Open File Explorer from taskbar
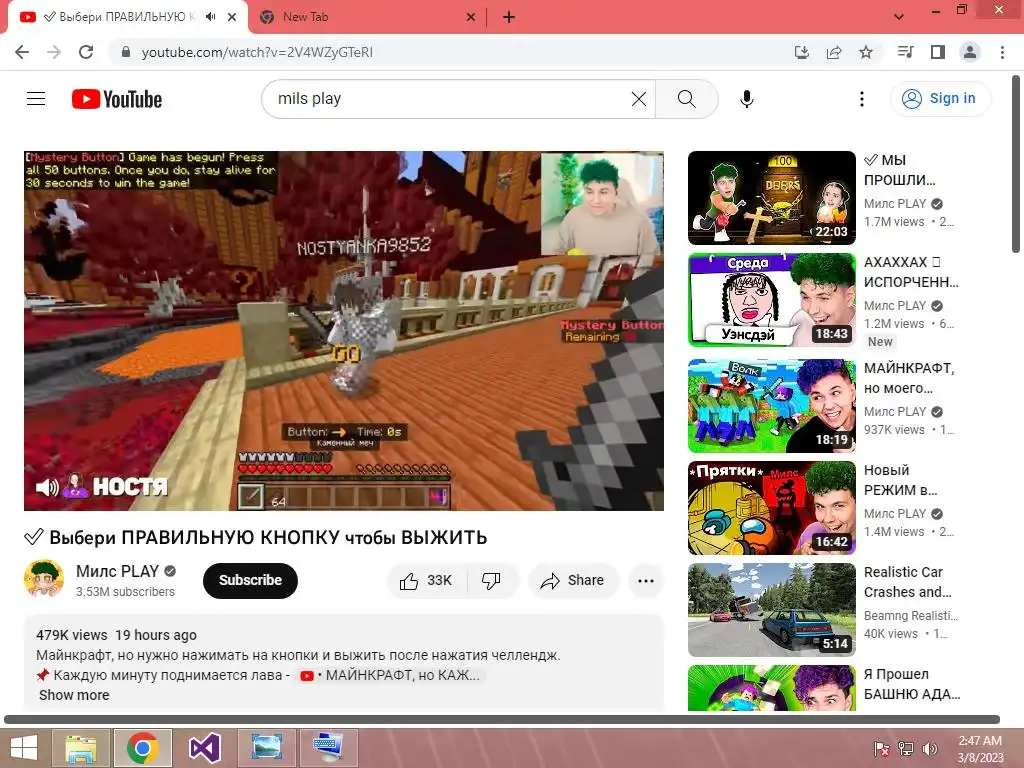The width and height of the screenshot is (1024, 768). tap(80, 748)
